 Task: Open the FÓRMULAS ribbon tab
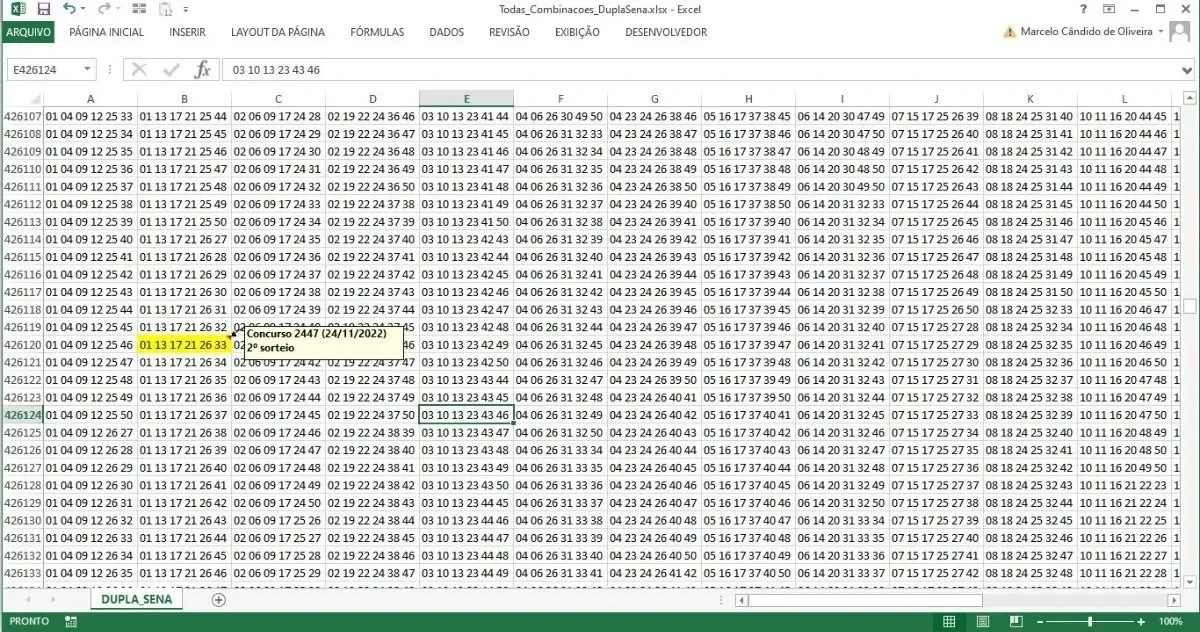tap(377, 32)
